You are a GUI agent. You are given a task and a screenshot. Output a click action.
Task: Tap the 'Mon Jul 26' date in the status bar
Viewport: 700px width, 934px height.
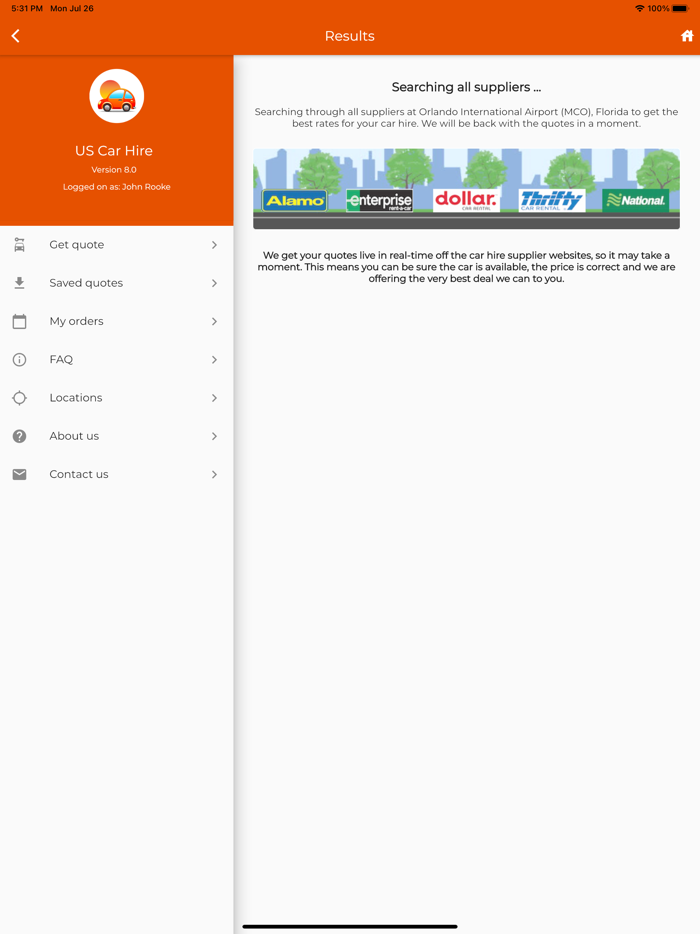72,8
